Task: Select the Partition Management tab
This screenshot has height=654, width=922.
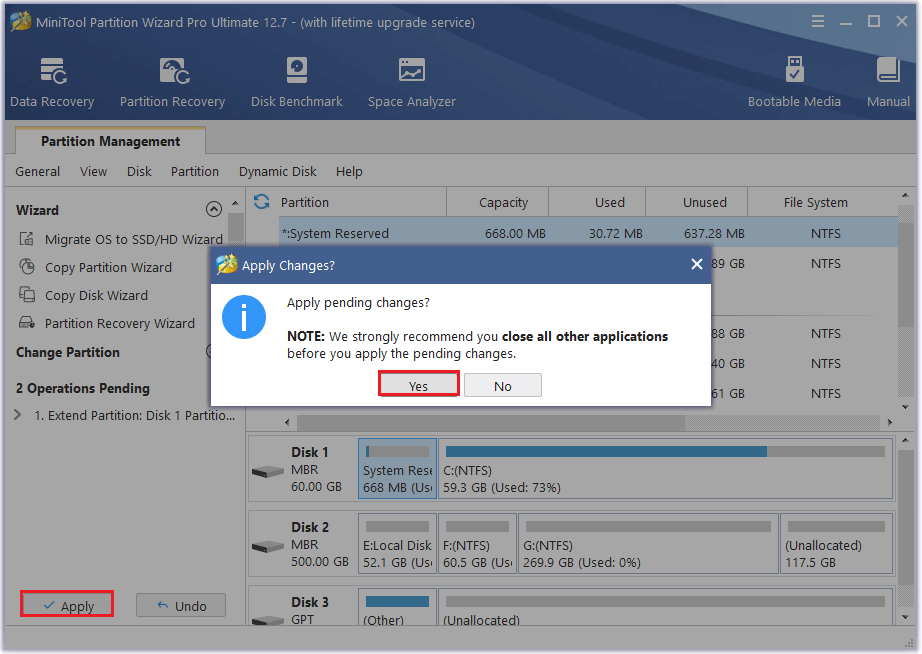Action: 110,142
